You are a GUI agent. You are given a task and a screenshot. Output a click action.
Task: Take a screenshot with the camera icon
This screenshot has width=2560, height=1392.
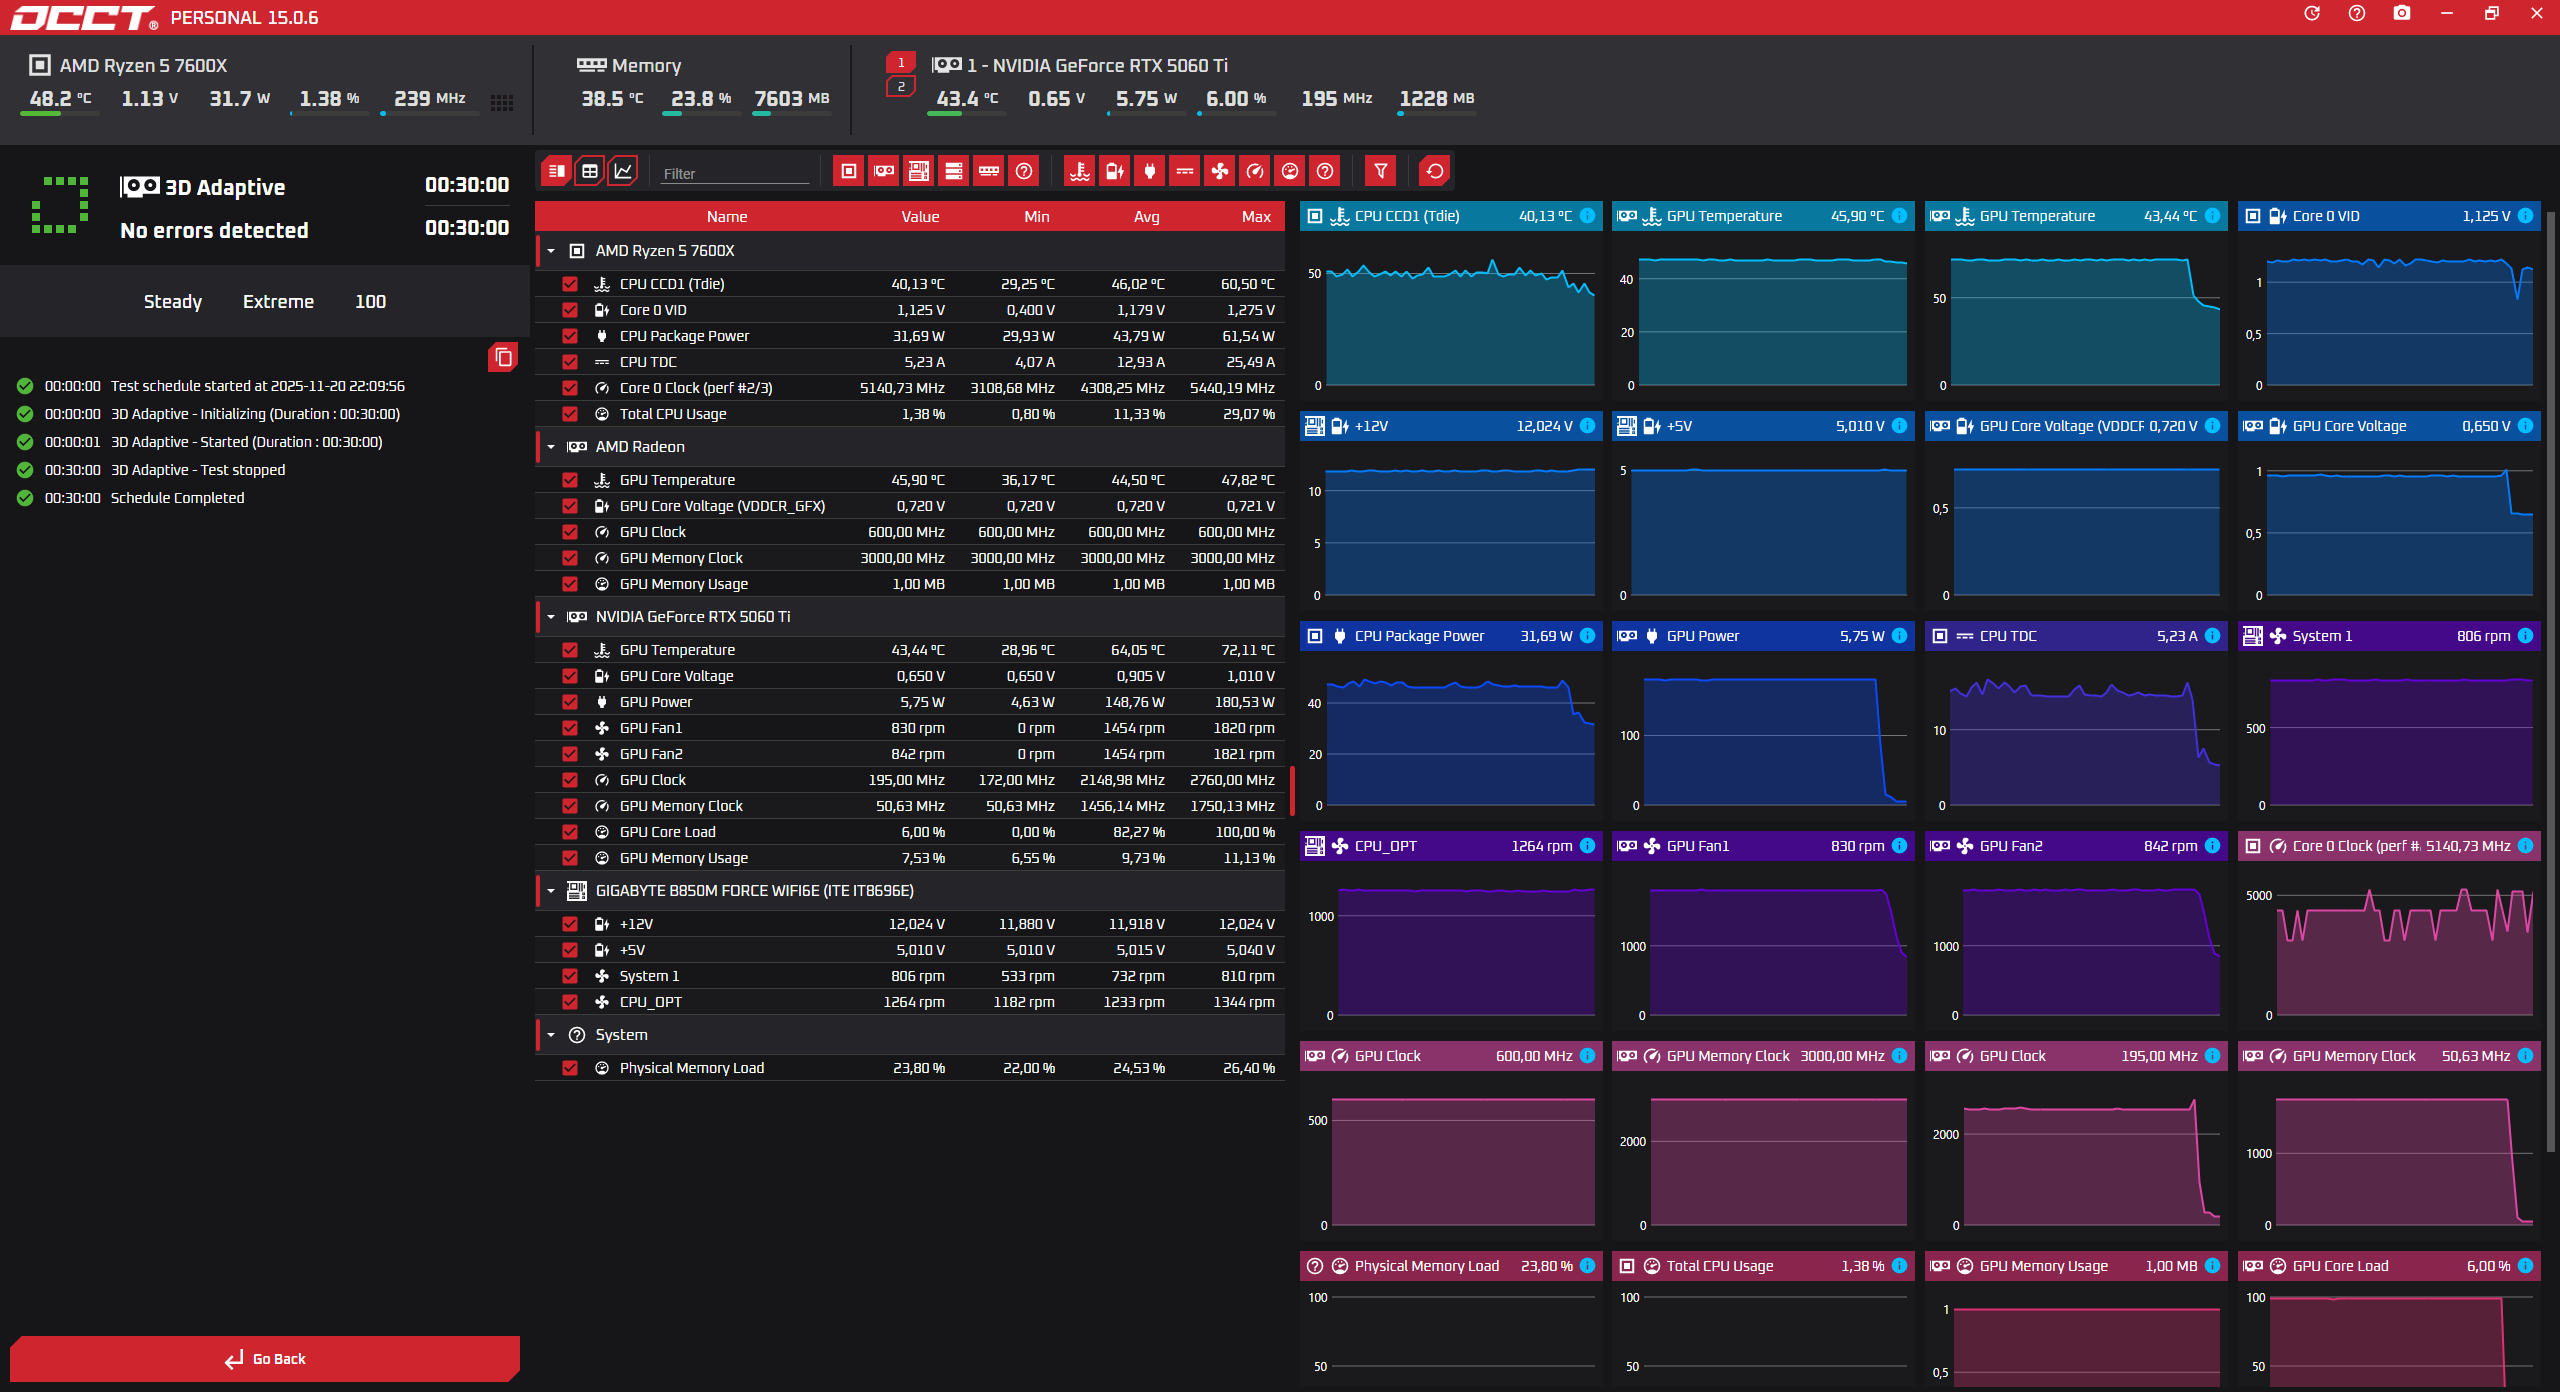2402,14
